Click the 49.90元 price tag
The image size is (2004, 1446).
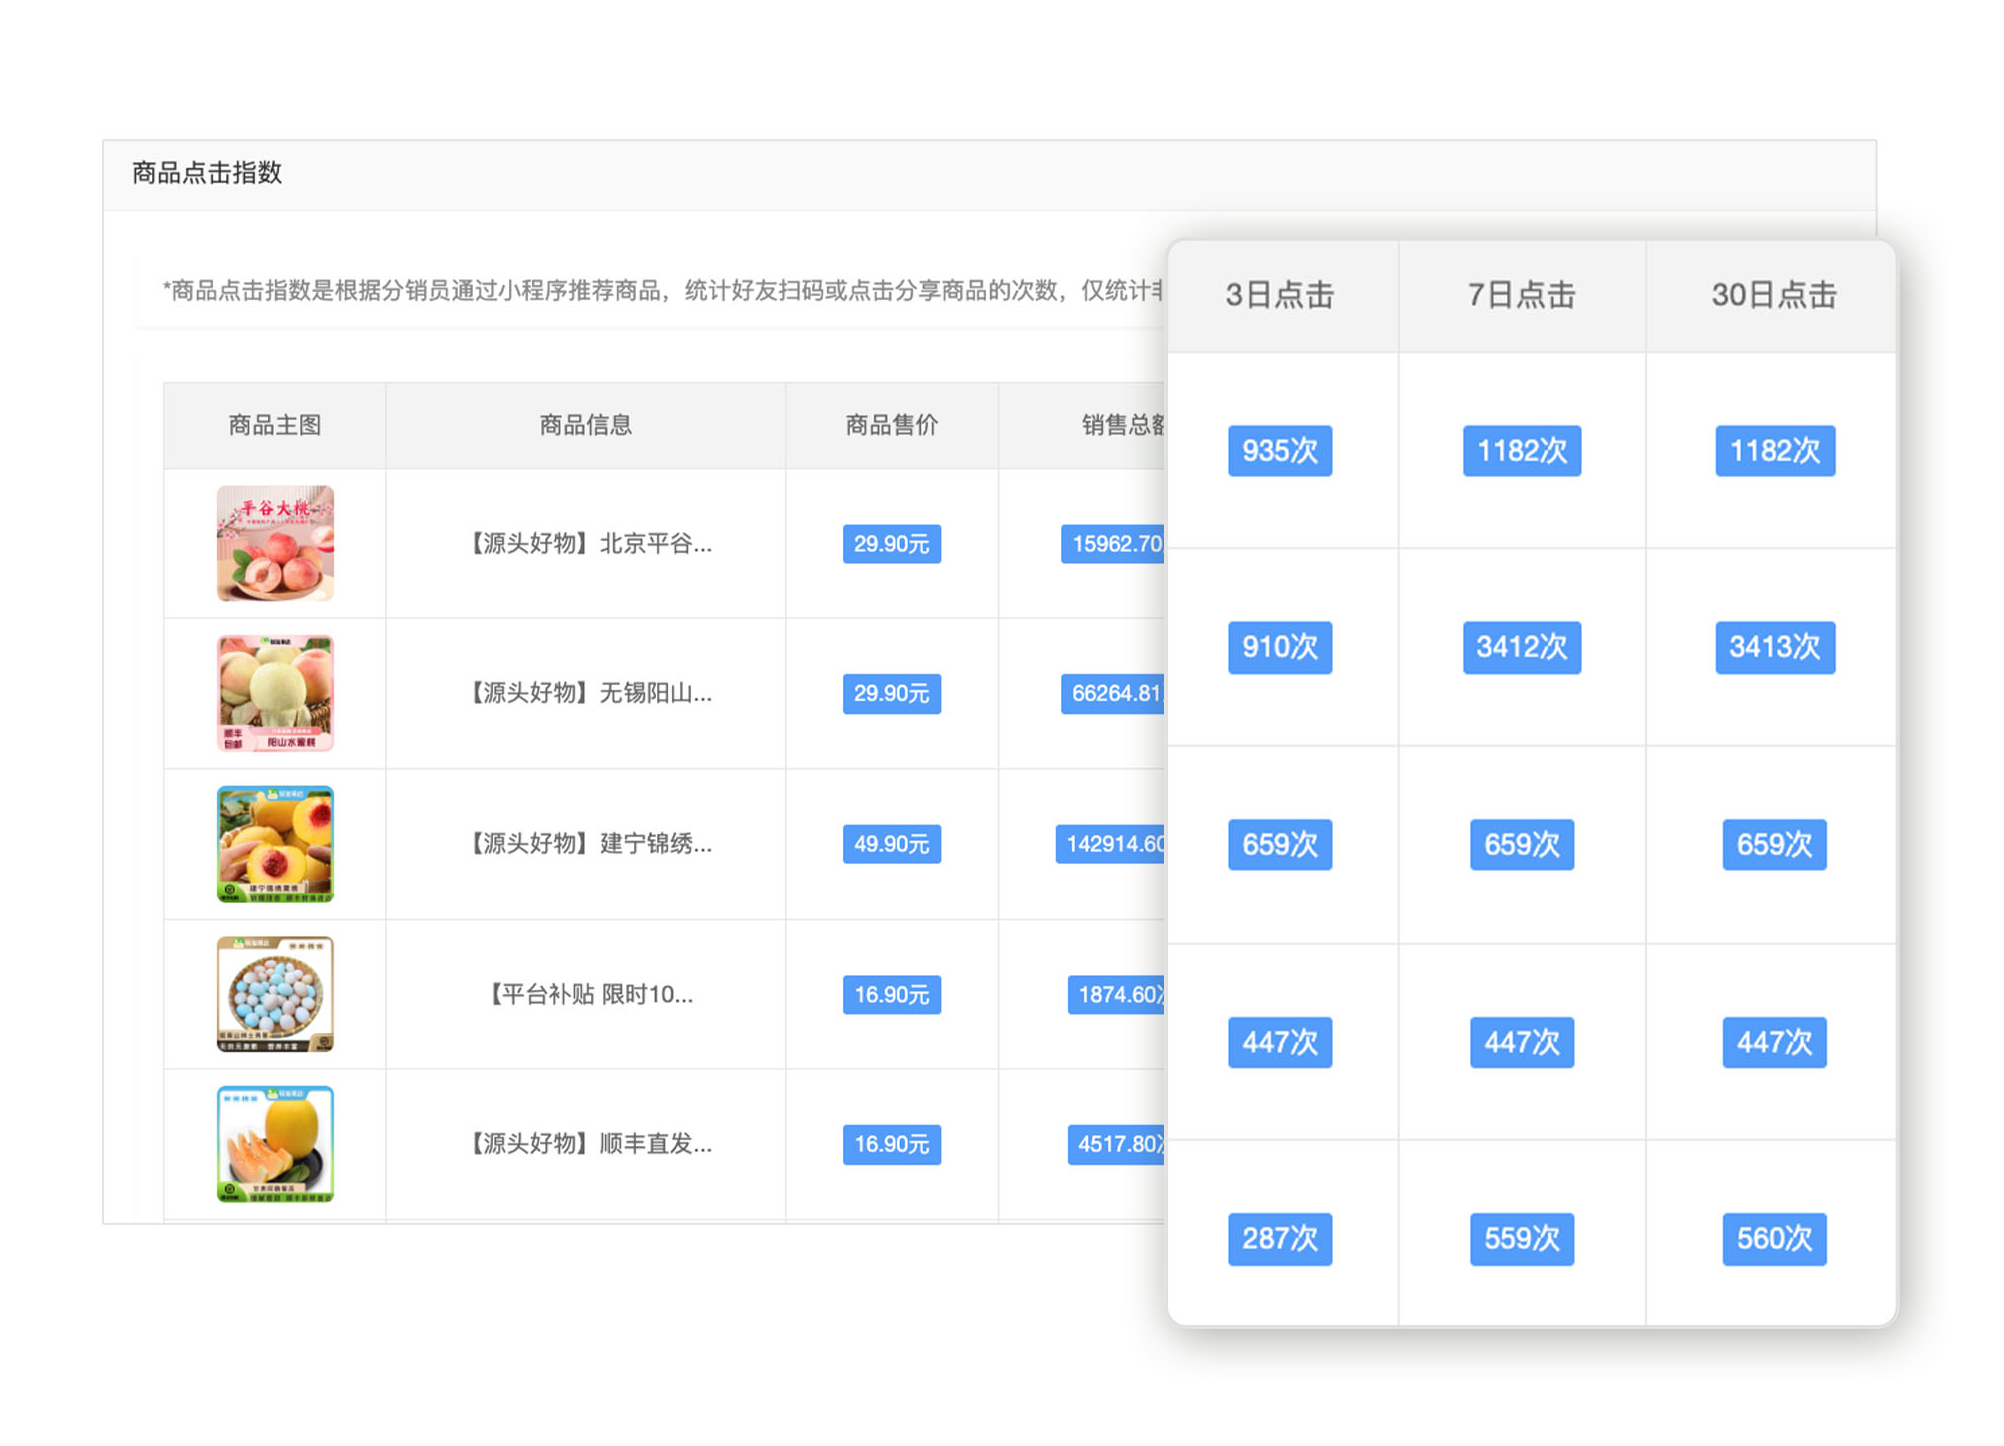click(891, 844)
